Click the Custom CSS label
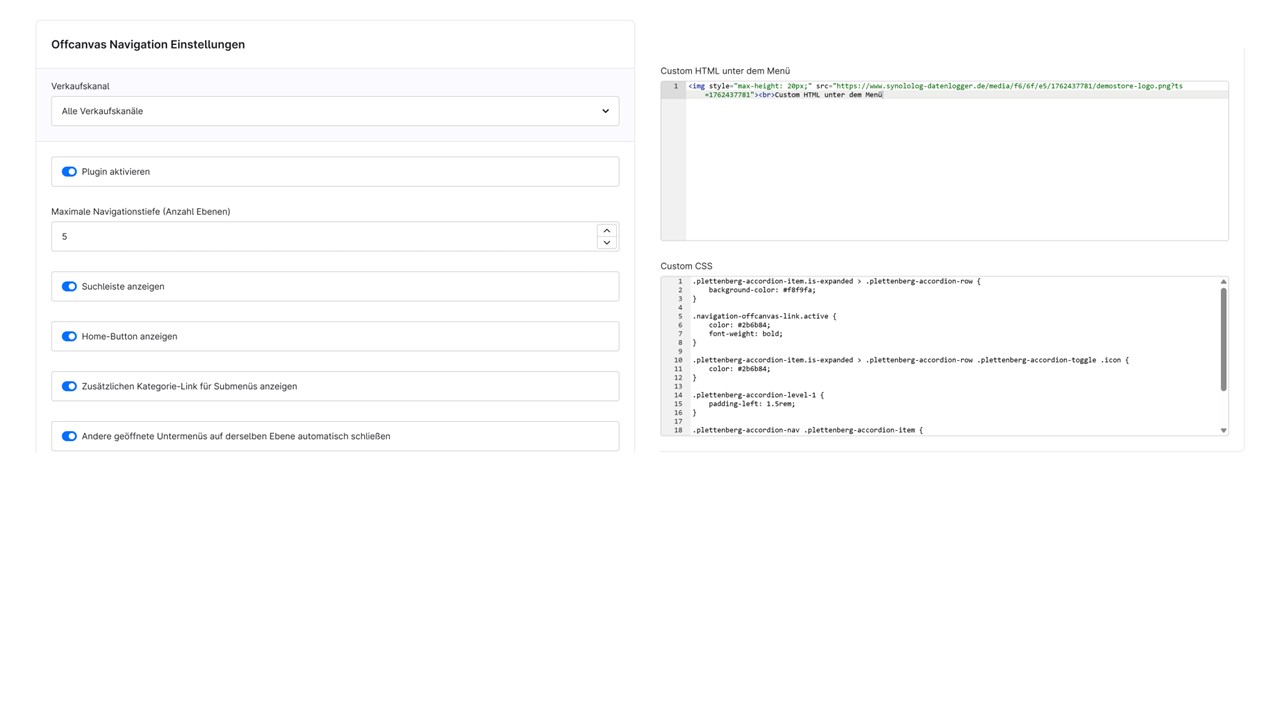The image size is (1280, 720). click(686, 266)
